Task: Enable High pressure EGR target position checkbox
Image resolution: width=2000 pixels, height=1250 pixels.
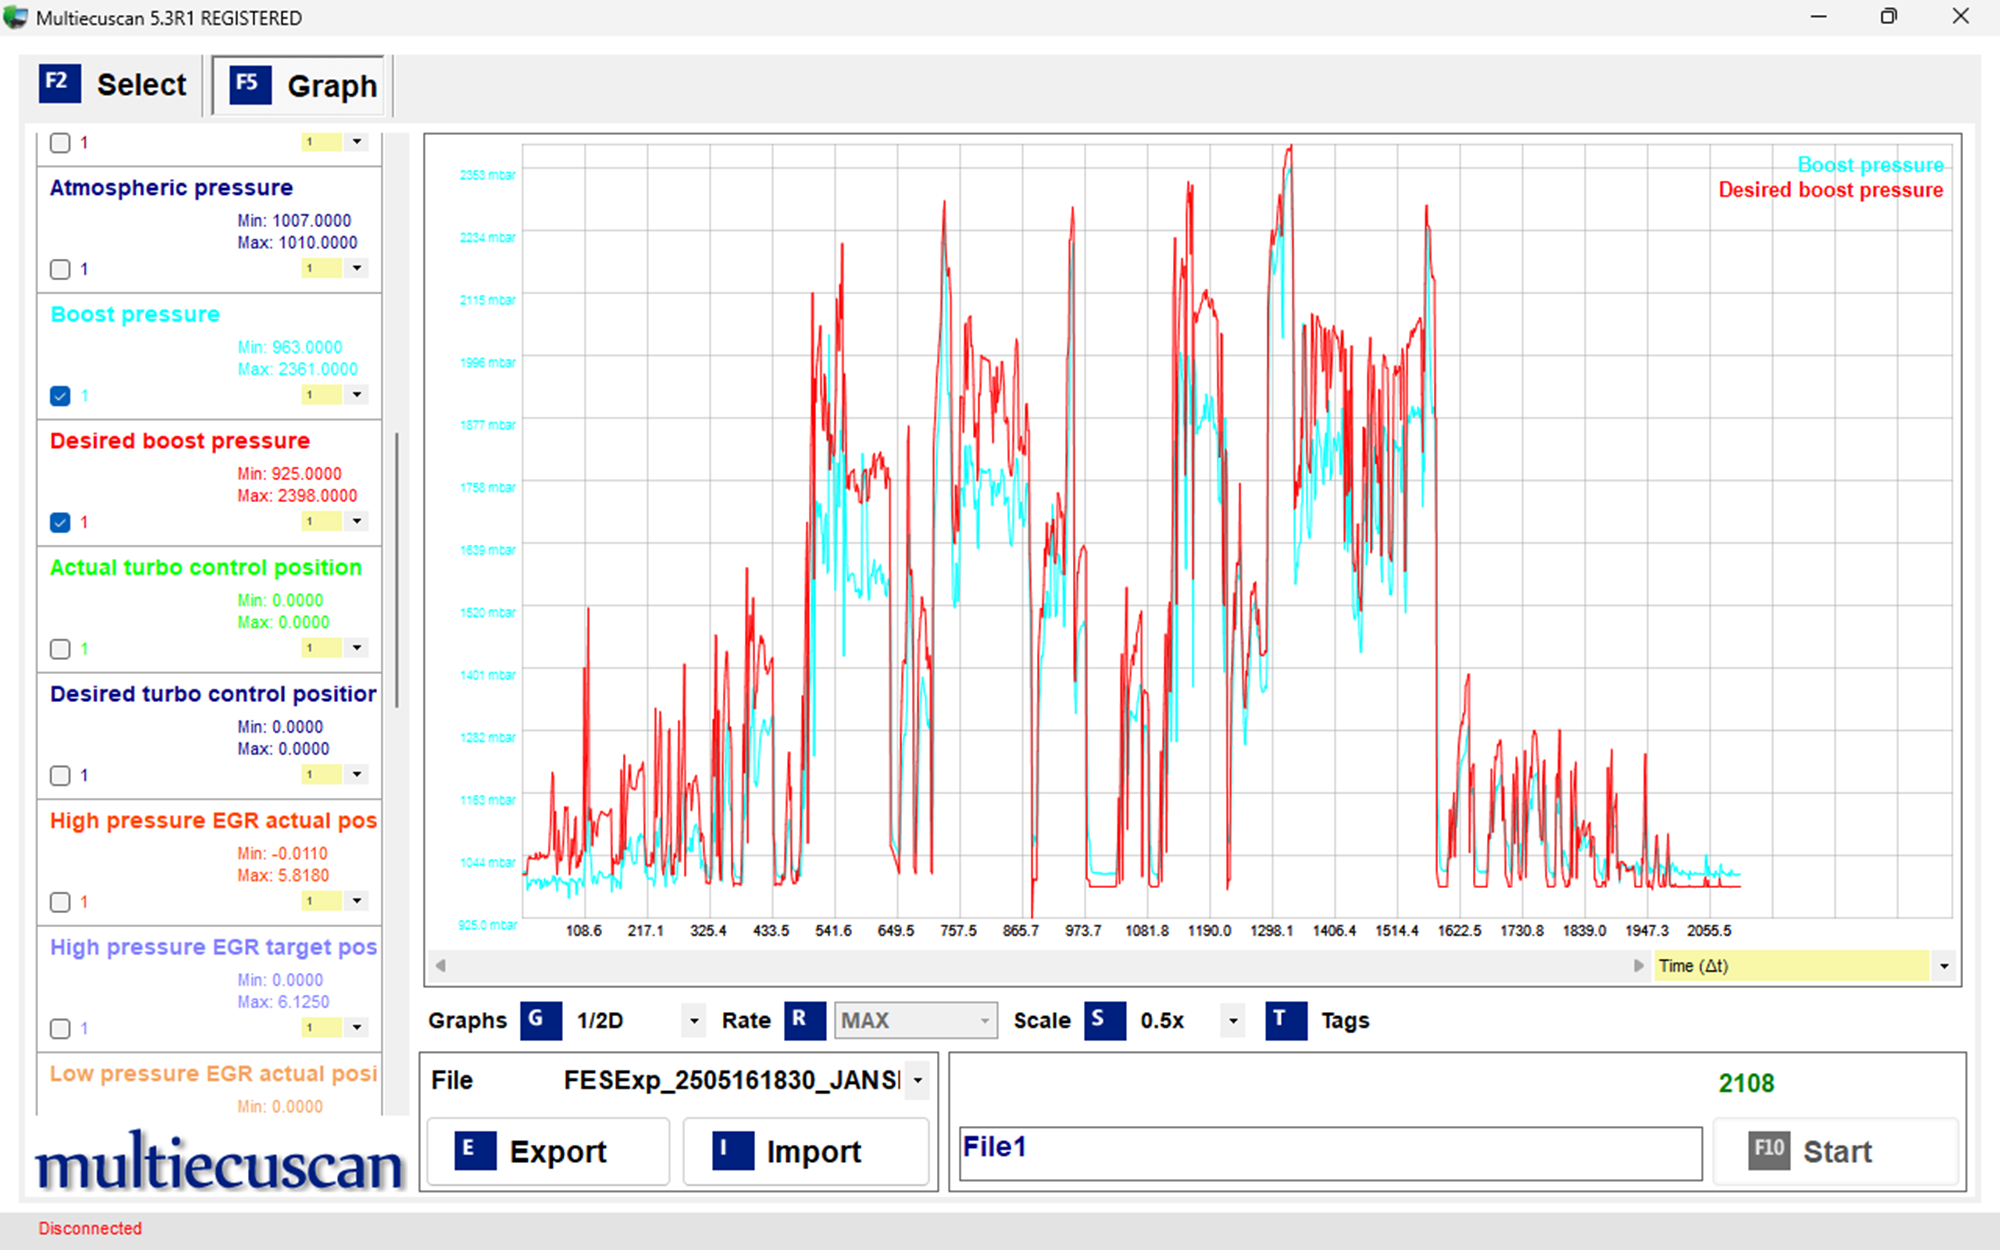Action: click(60, 1028)
